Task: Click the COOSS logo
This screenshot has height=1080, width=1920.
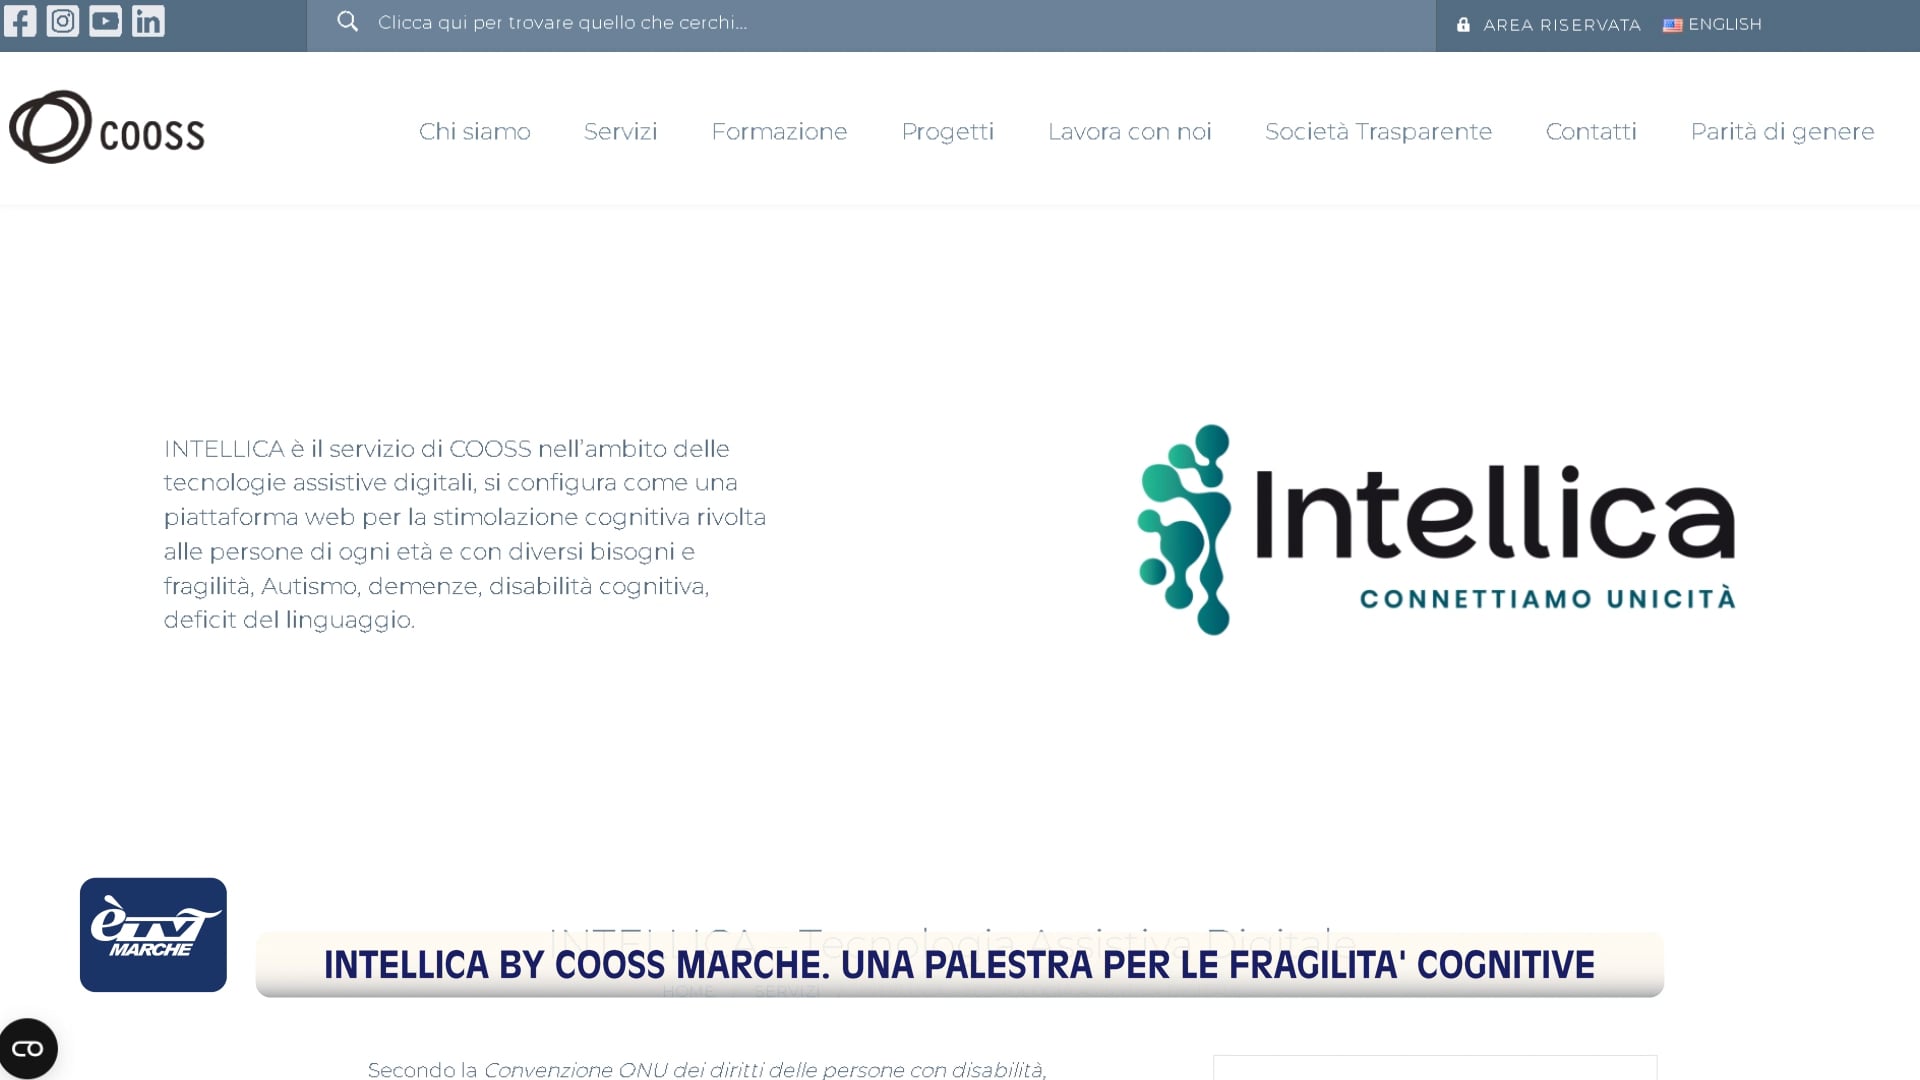Action: 107,128
